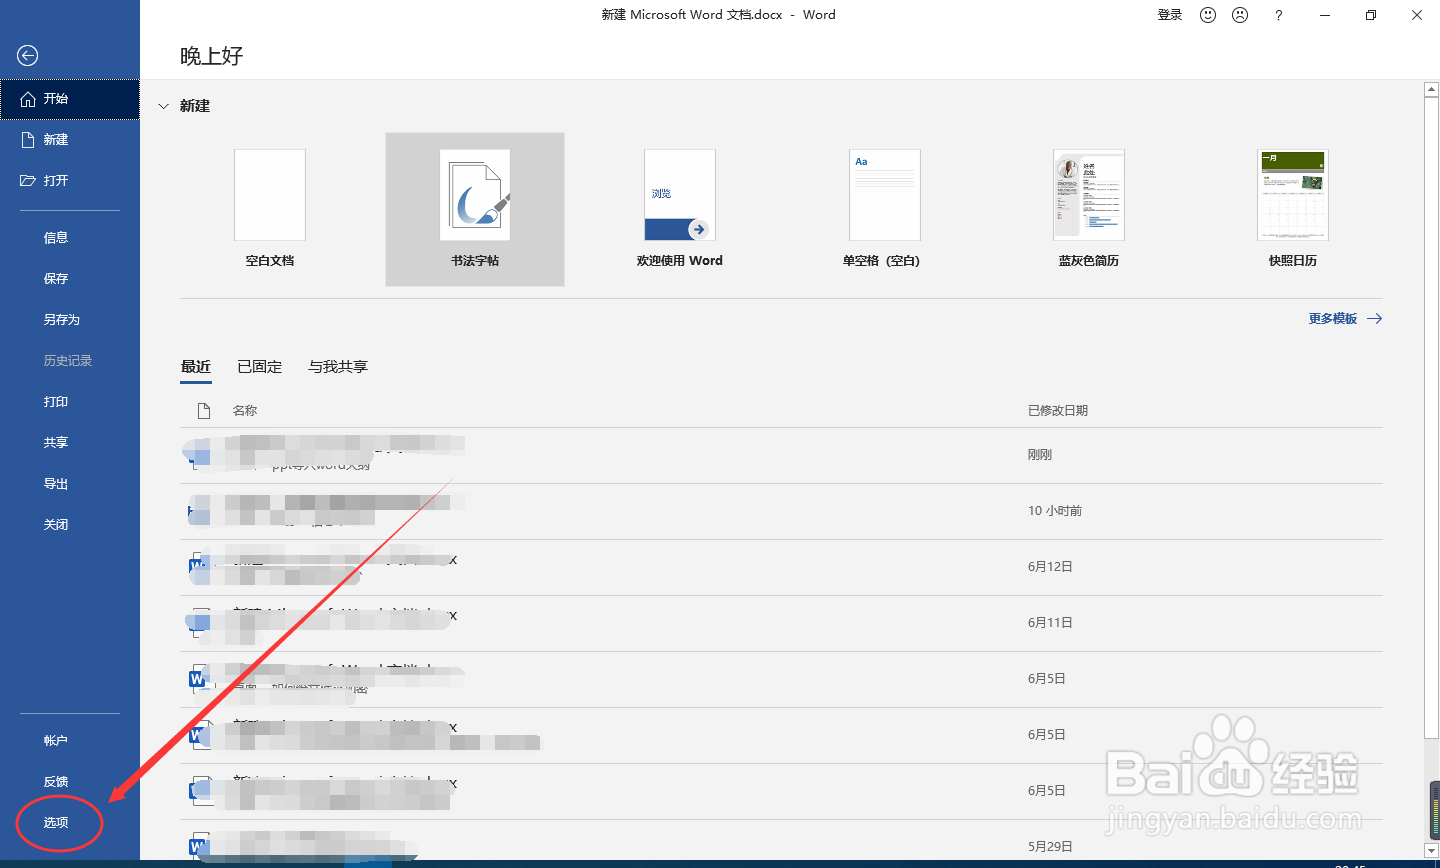The height and width of the screenshot is (868, 1440).
Task: Click the open folder icon beside 打开
Action: coord(28,181)
